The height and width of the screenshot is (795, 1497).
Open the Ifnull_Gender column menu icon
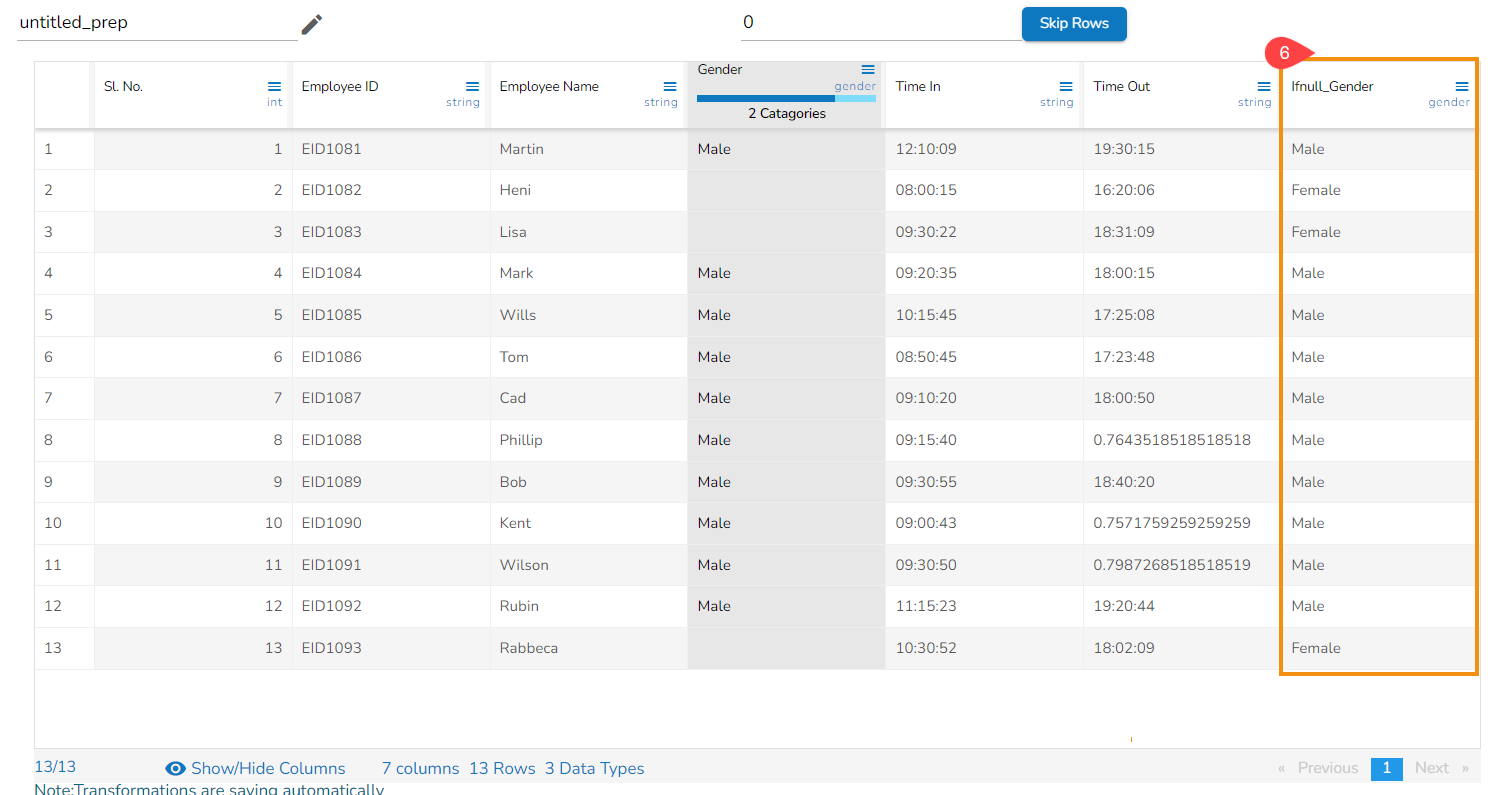pos(1462,87)
